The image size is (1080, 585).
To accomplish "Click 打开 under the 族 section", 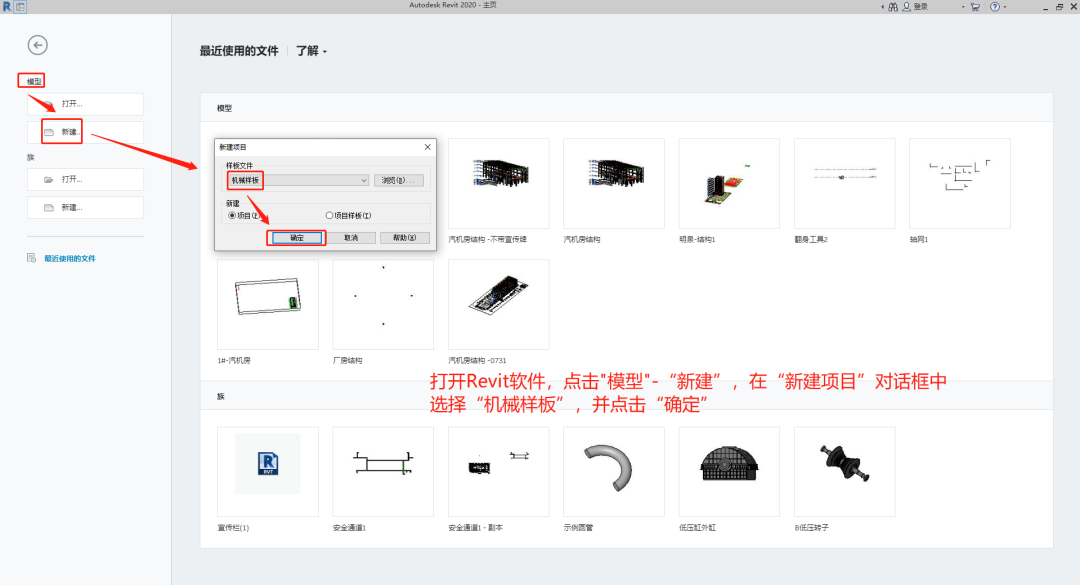I will coord(85,179).
